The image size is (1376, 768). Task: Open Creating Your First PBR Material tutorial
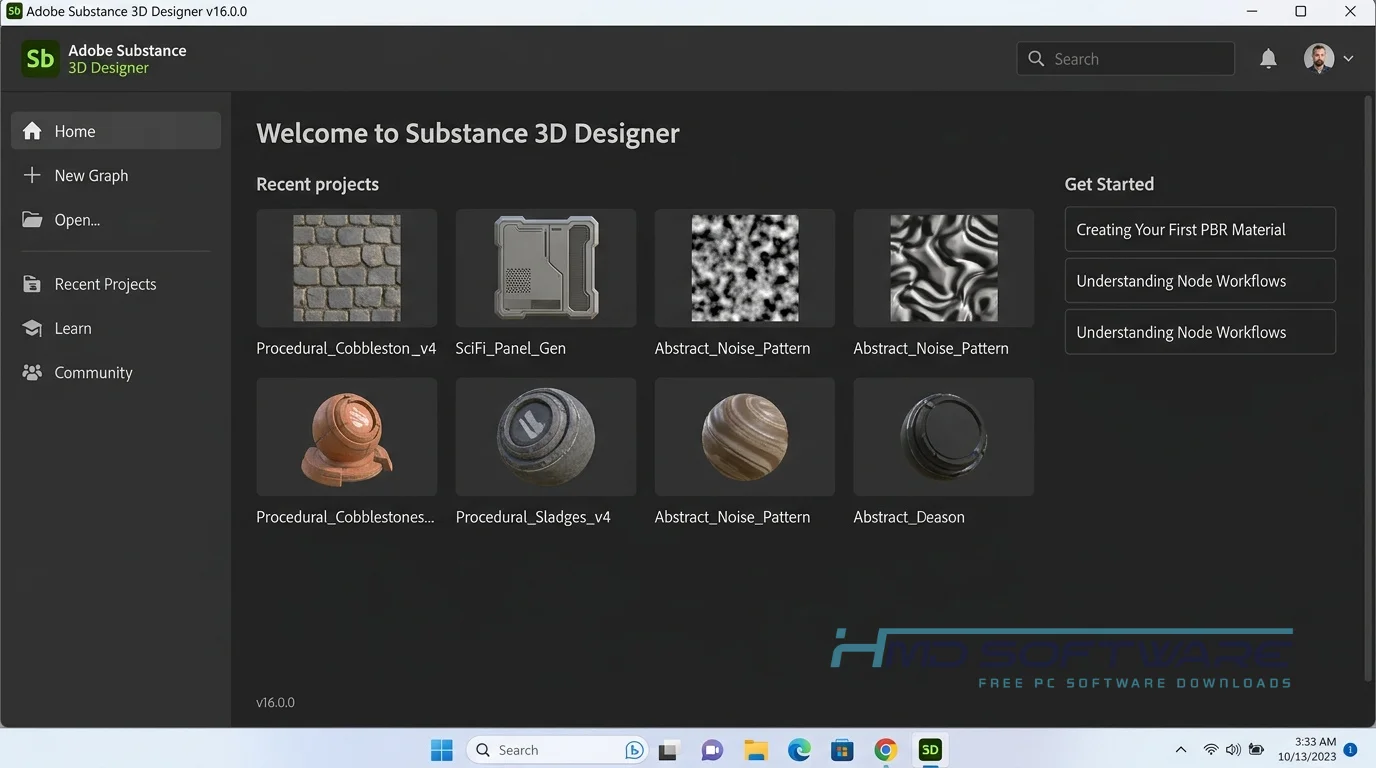pos(1200,229)
